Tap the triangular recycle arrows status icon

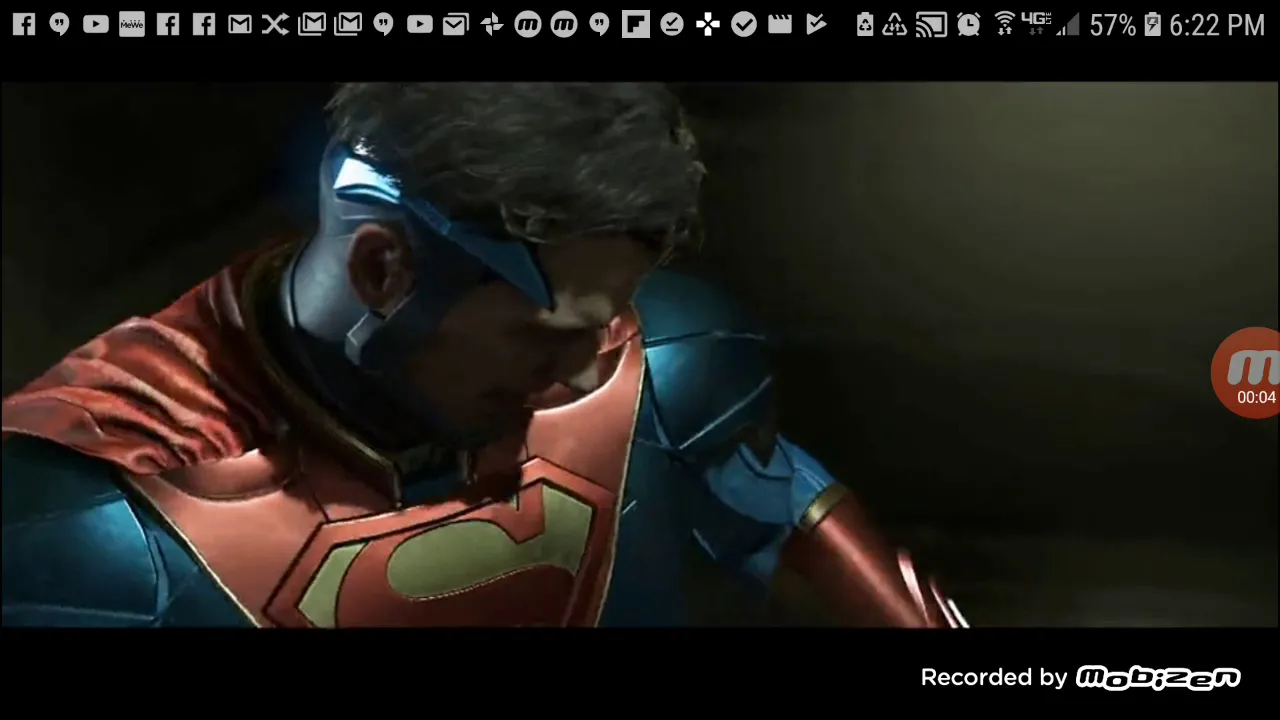point(895,24)
